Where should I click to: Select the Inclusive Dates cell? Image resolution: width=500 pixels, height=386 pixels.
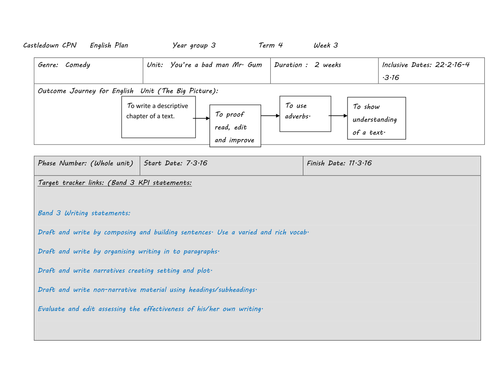(432, 70)
